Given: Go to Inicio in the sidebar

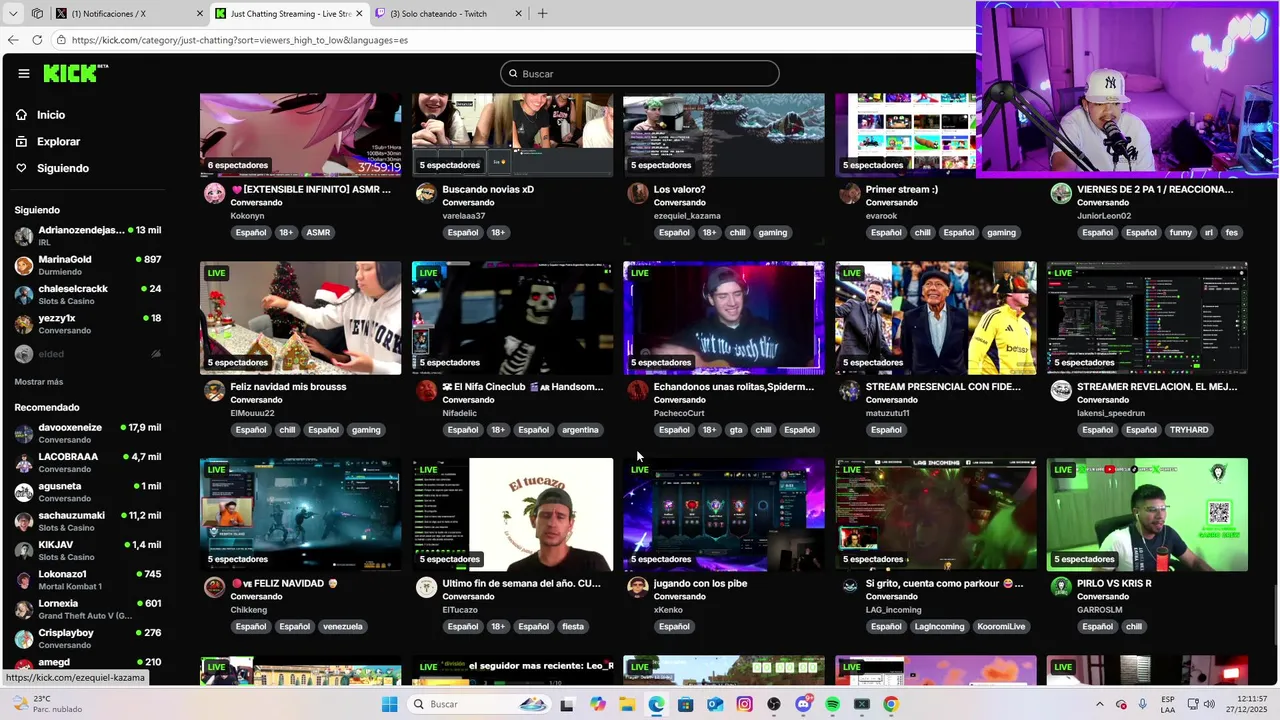Looking at the screenshot, I should click(50, 115).
